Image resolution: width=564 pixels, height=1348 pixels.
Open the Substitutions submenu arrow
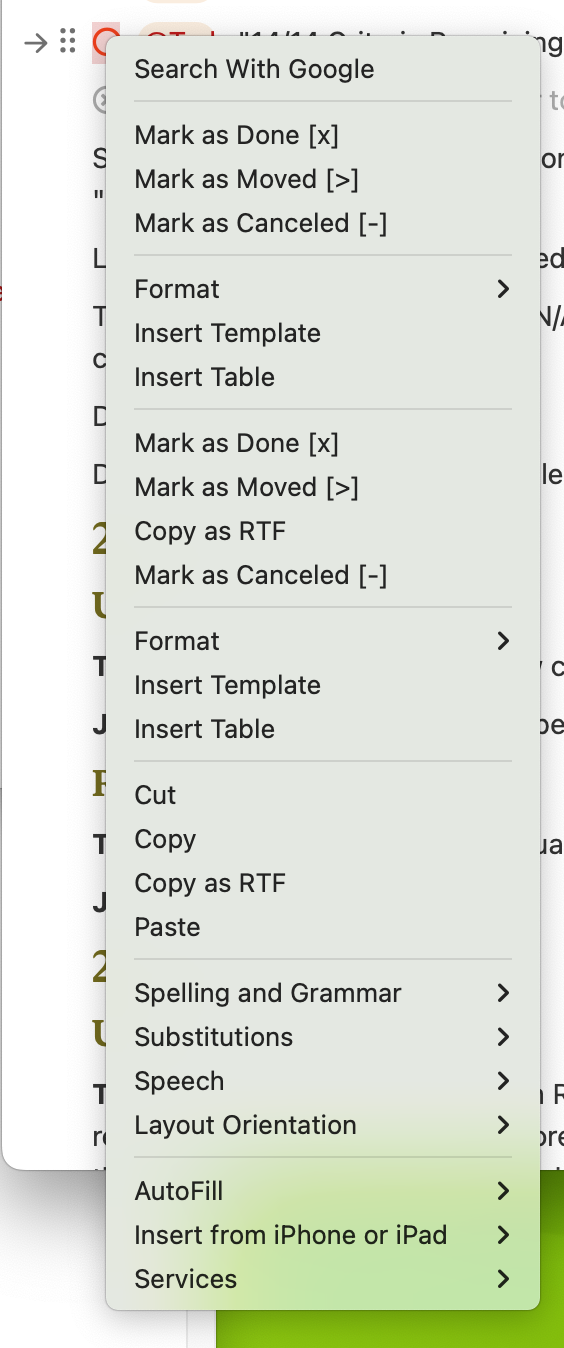click(503, 1037)
